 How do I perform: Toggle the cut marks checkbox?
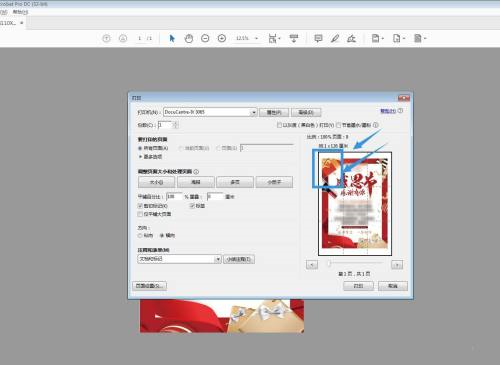(x=140, y=206)
